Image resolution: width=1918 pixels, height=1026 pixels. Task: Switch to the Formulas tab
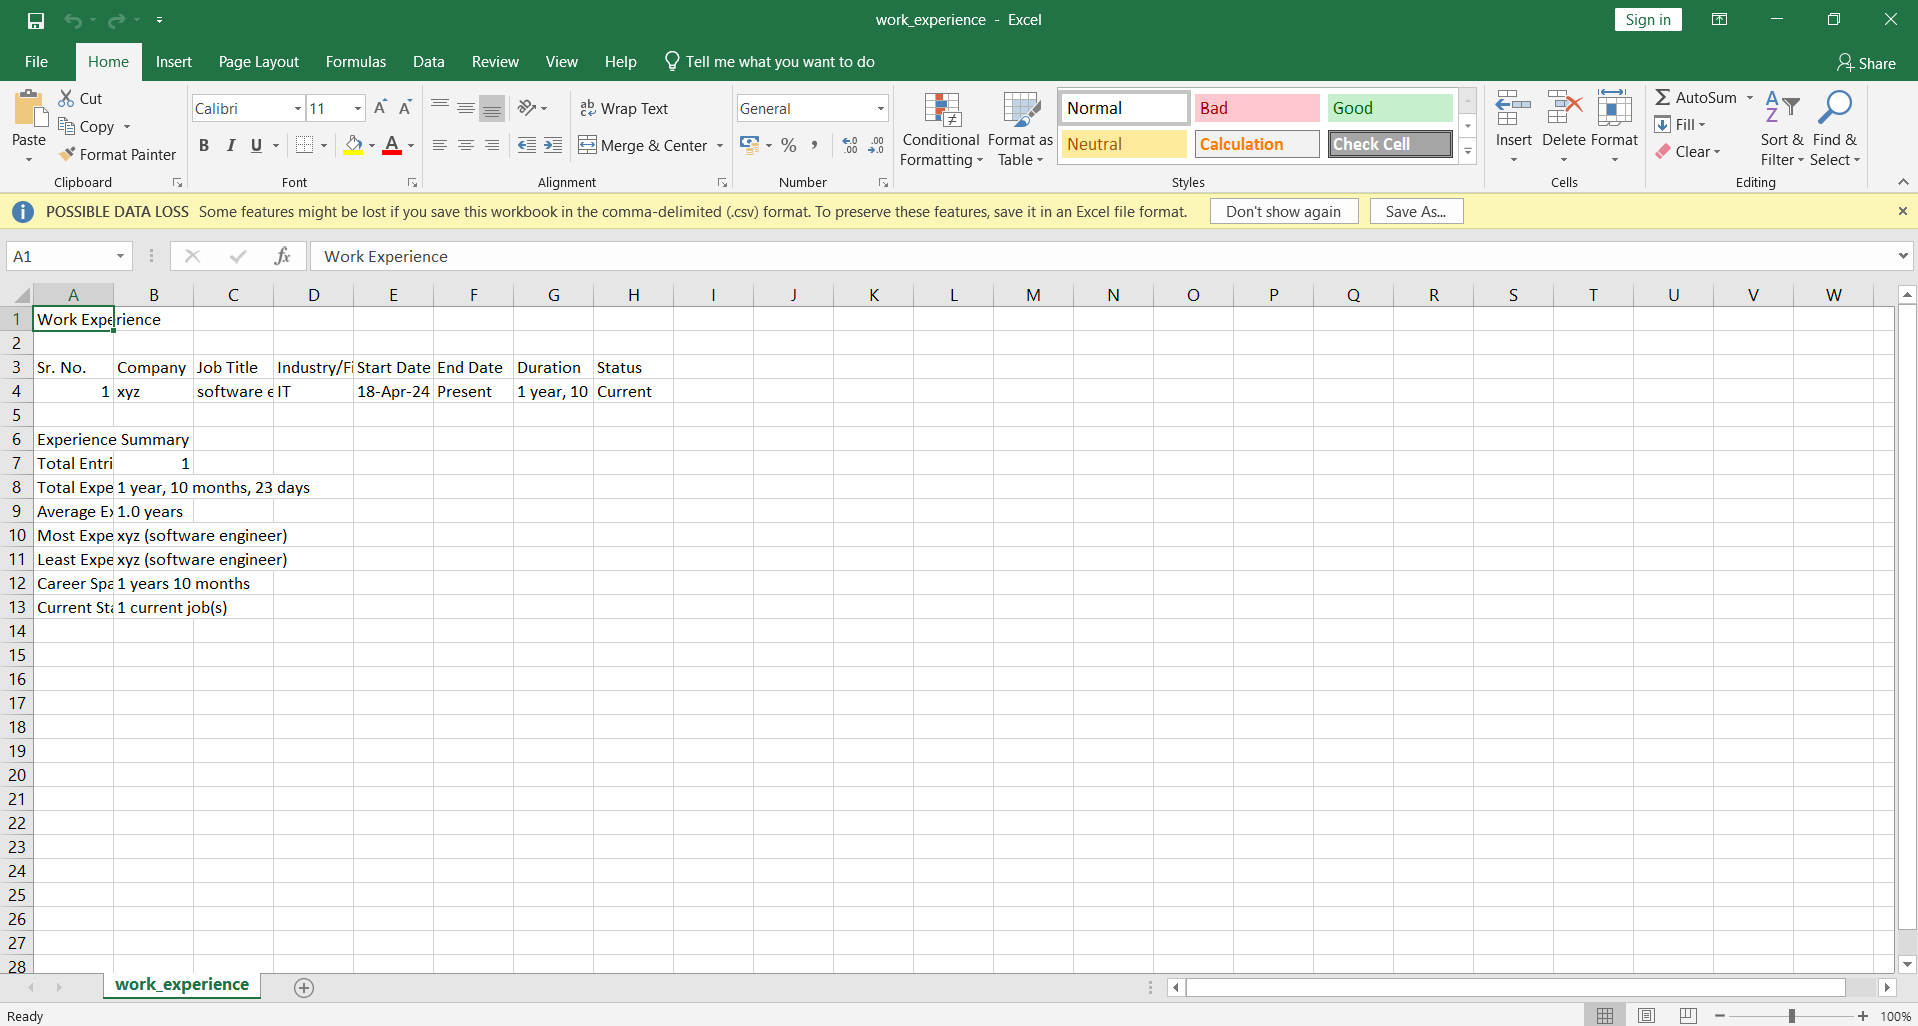(x=356, y=62)
